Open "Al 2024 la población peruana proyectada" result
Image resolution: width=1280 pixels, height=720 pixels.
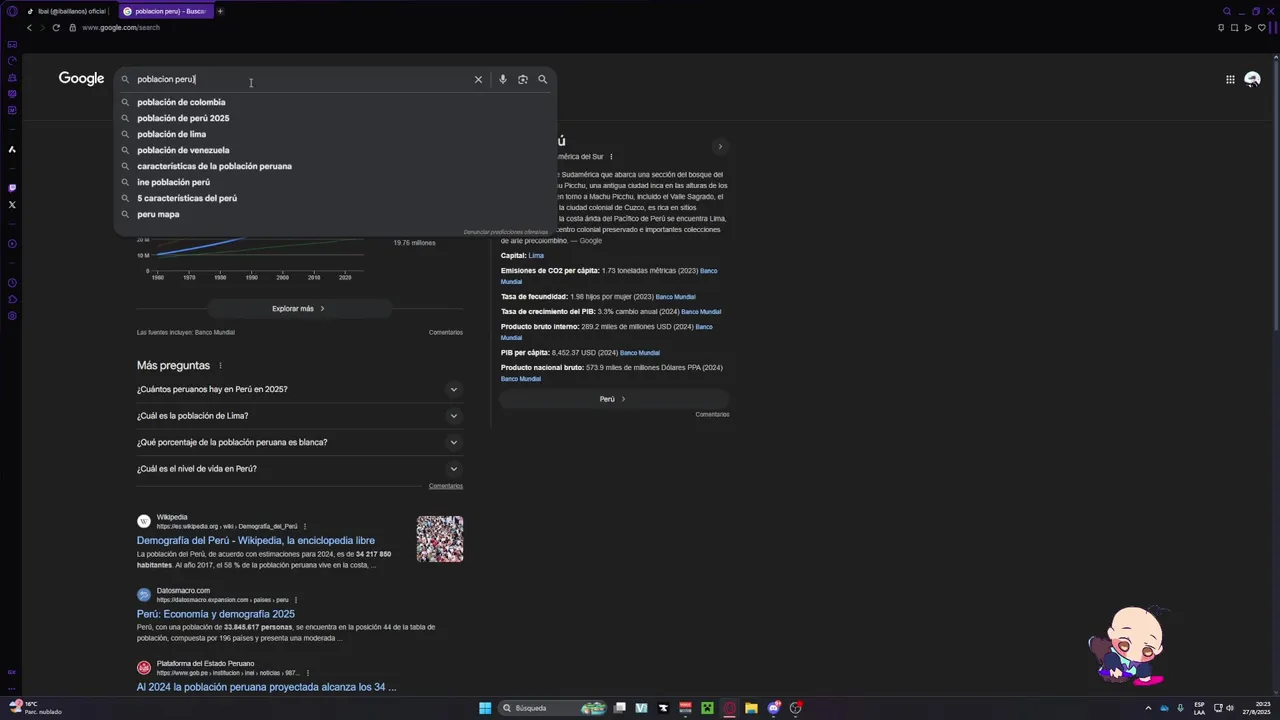coord(267,687)
